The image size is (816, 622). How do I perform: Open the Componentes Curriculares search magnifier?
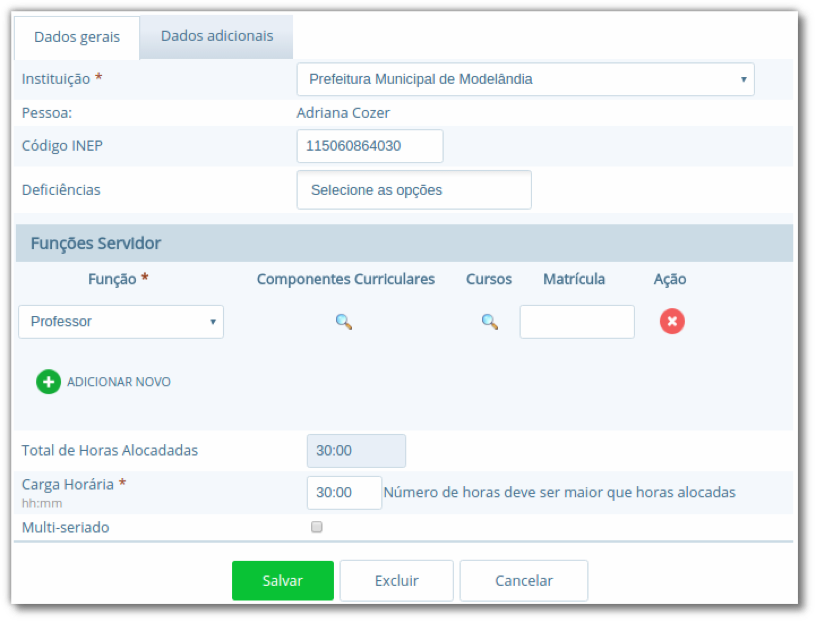pyautogui.click(x=344, y=322)
